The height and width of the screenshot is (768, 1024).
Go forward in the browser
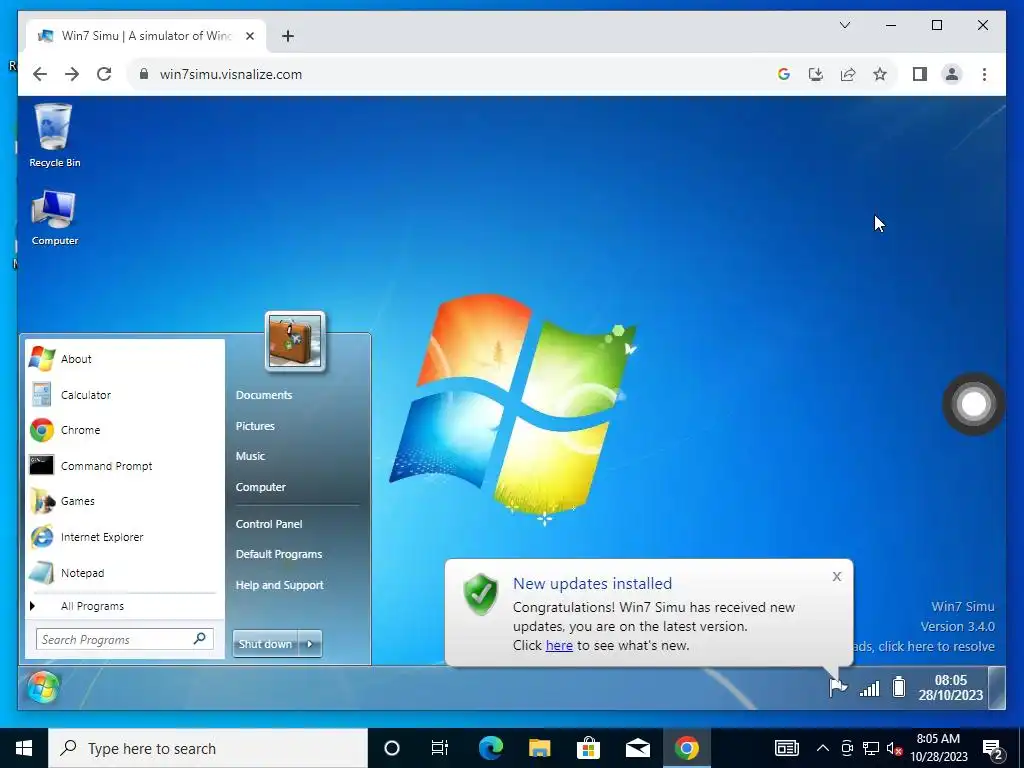72,74
